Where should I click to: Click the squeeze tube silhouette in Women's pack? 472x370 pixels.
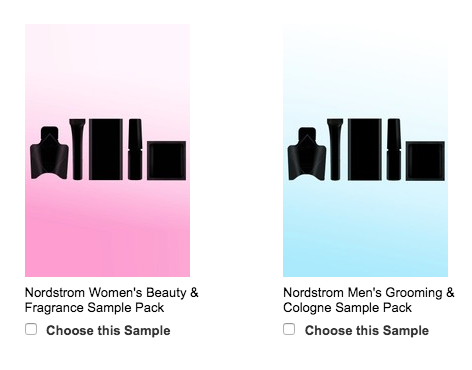tap(77, 149)
